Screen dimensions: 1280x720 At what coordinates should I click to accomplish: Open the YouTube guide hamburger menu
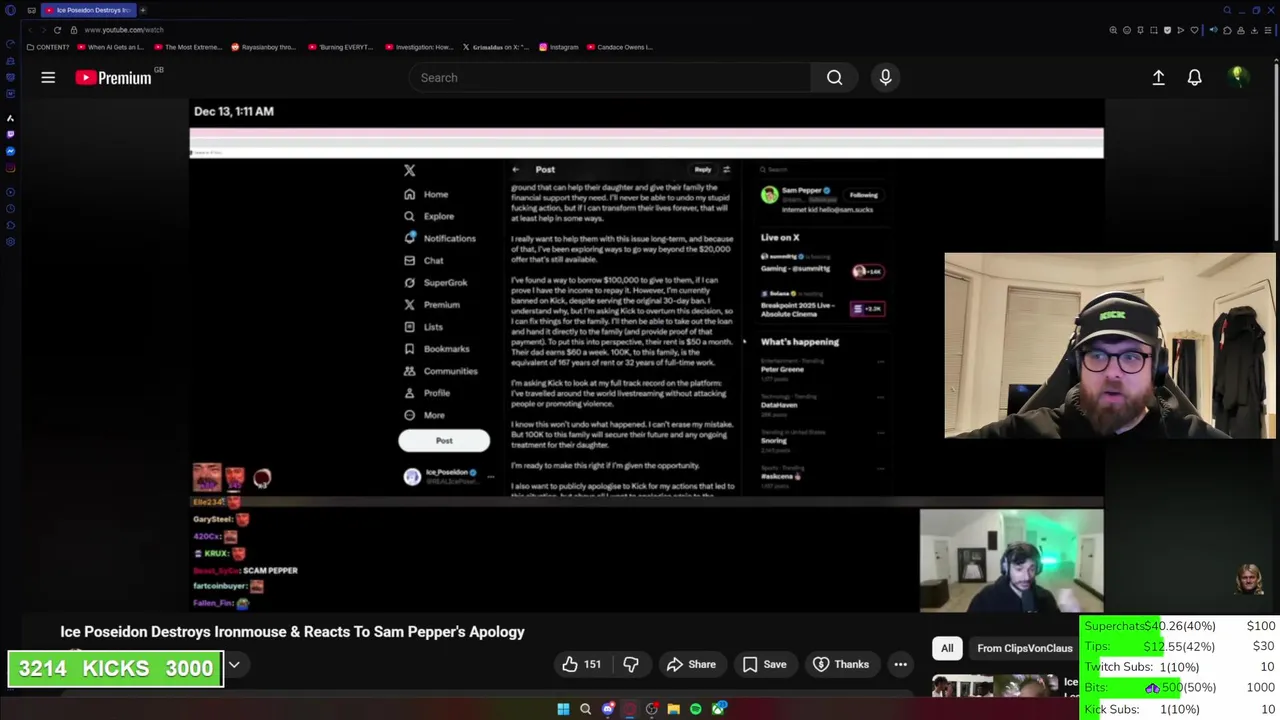tap(48, 77)
